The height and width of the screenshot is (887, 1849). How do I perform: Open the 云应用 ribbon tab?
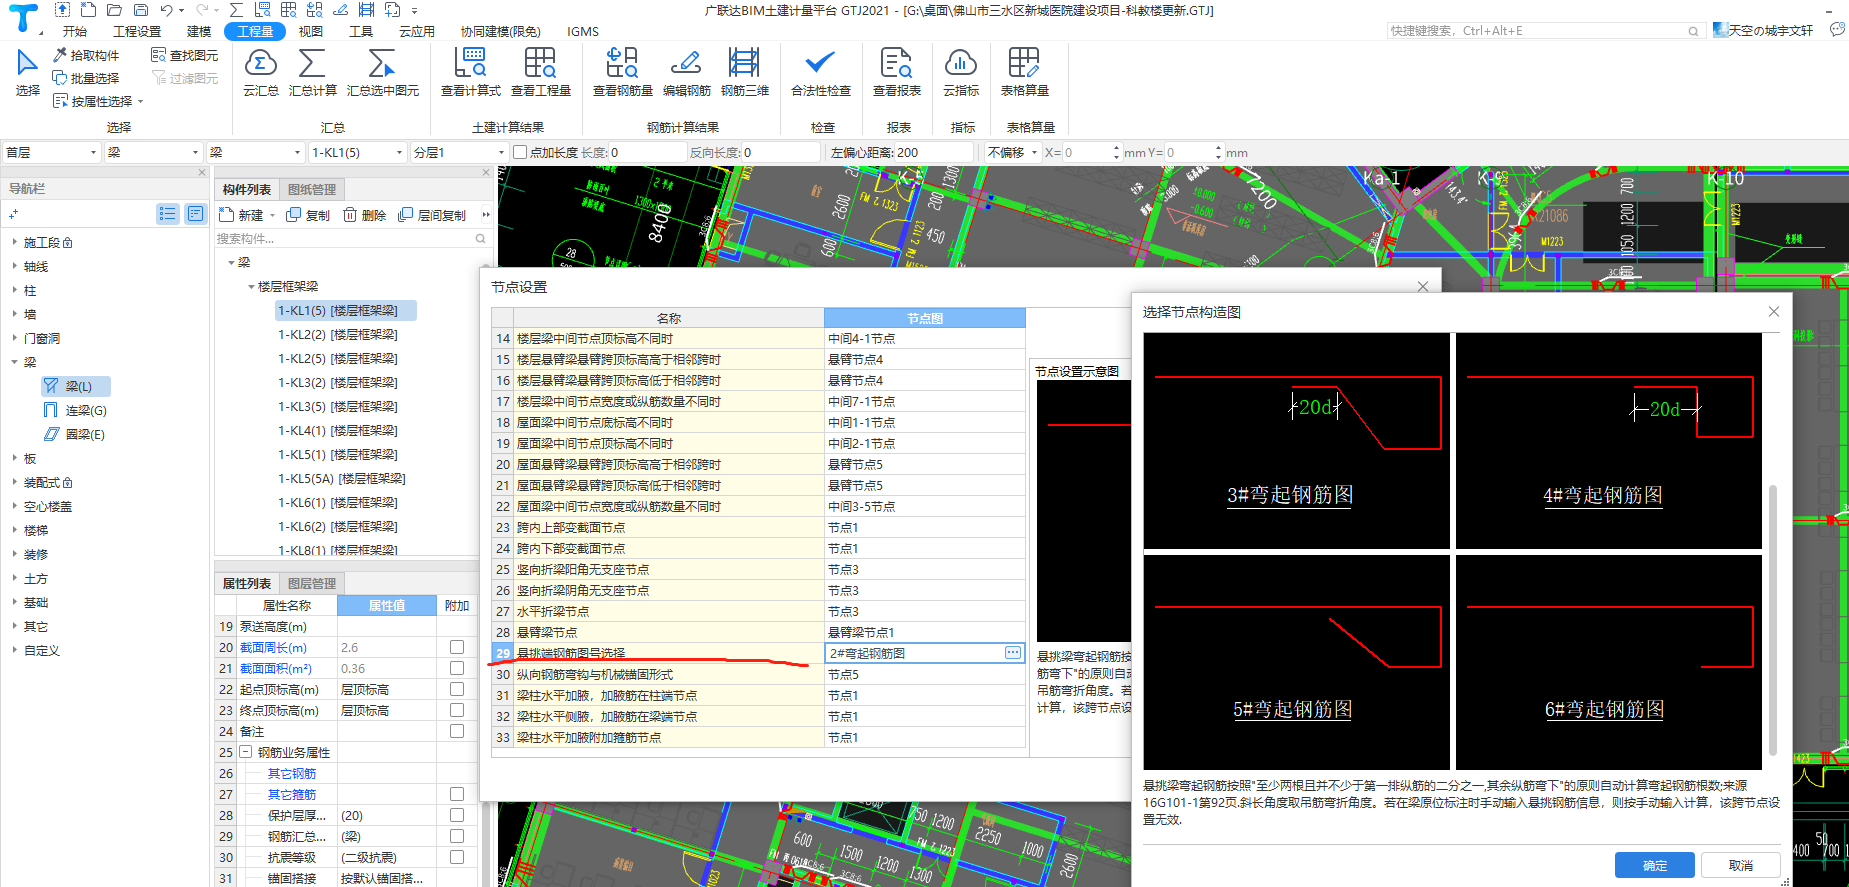[x=417, y=31]
